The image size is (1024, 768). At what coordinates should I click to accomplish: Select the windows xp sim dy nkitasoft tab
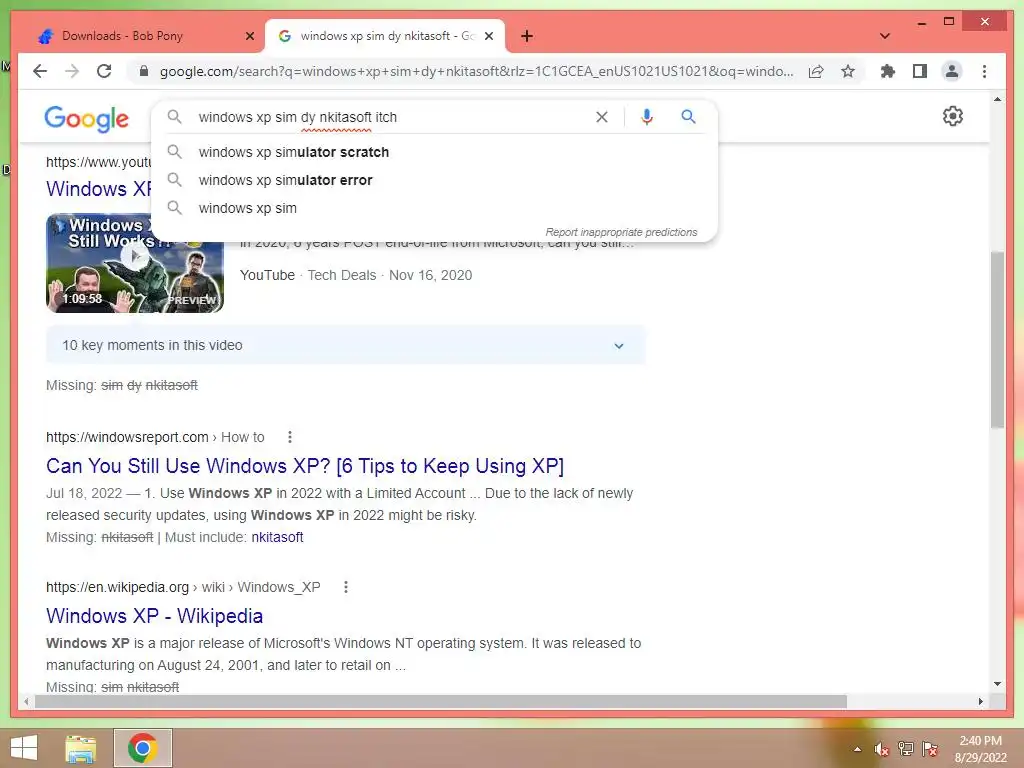(385, 36)
